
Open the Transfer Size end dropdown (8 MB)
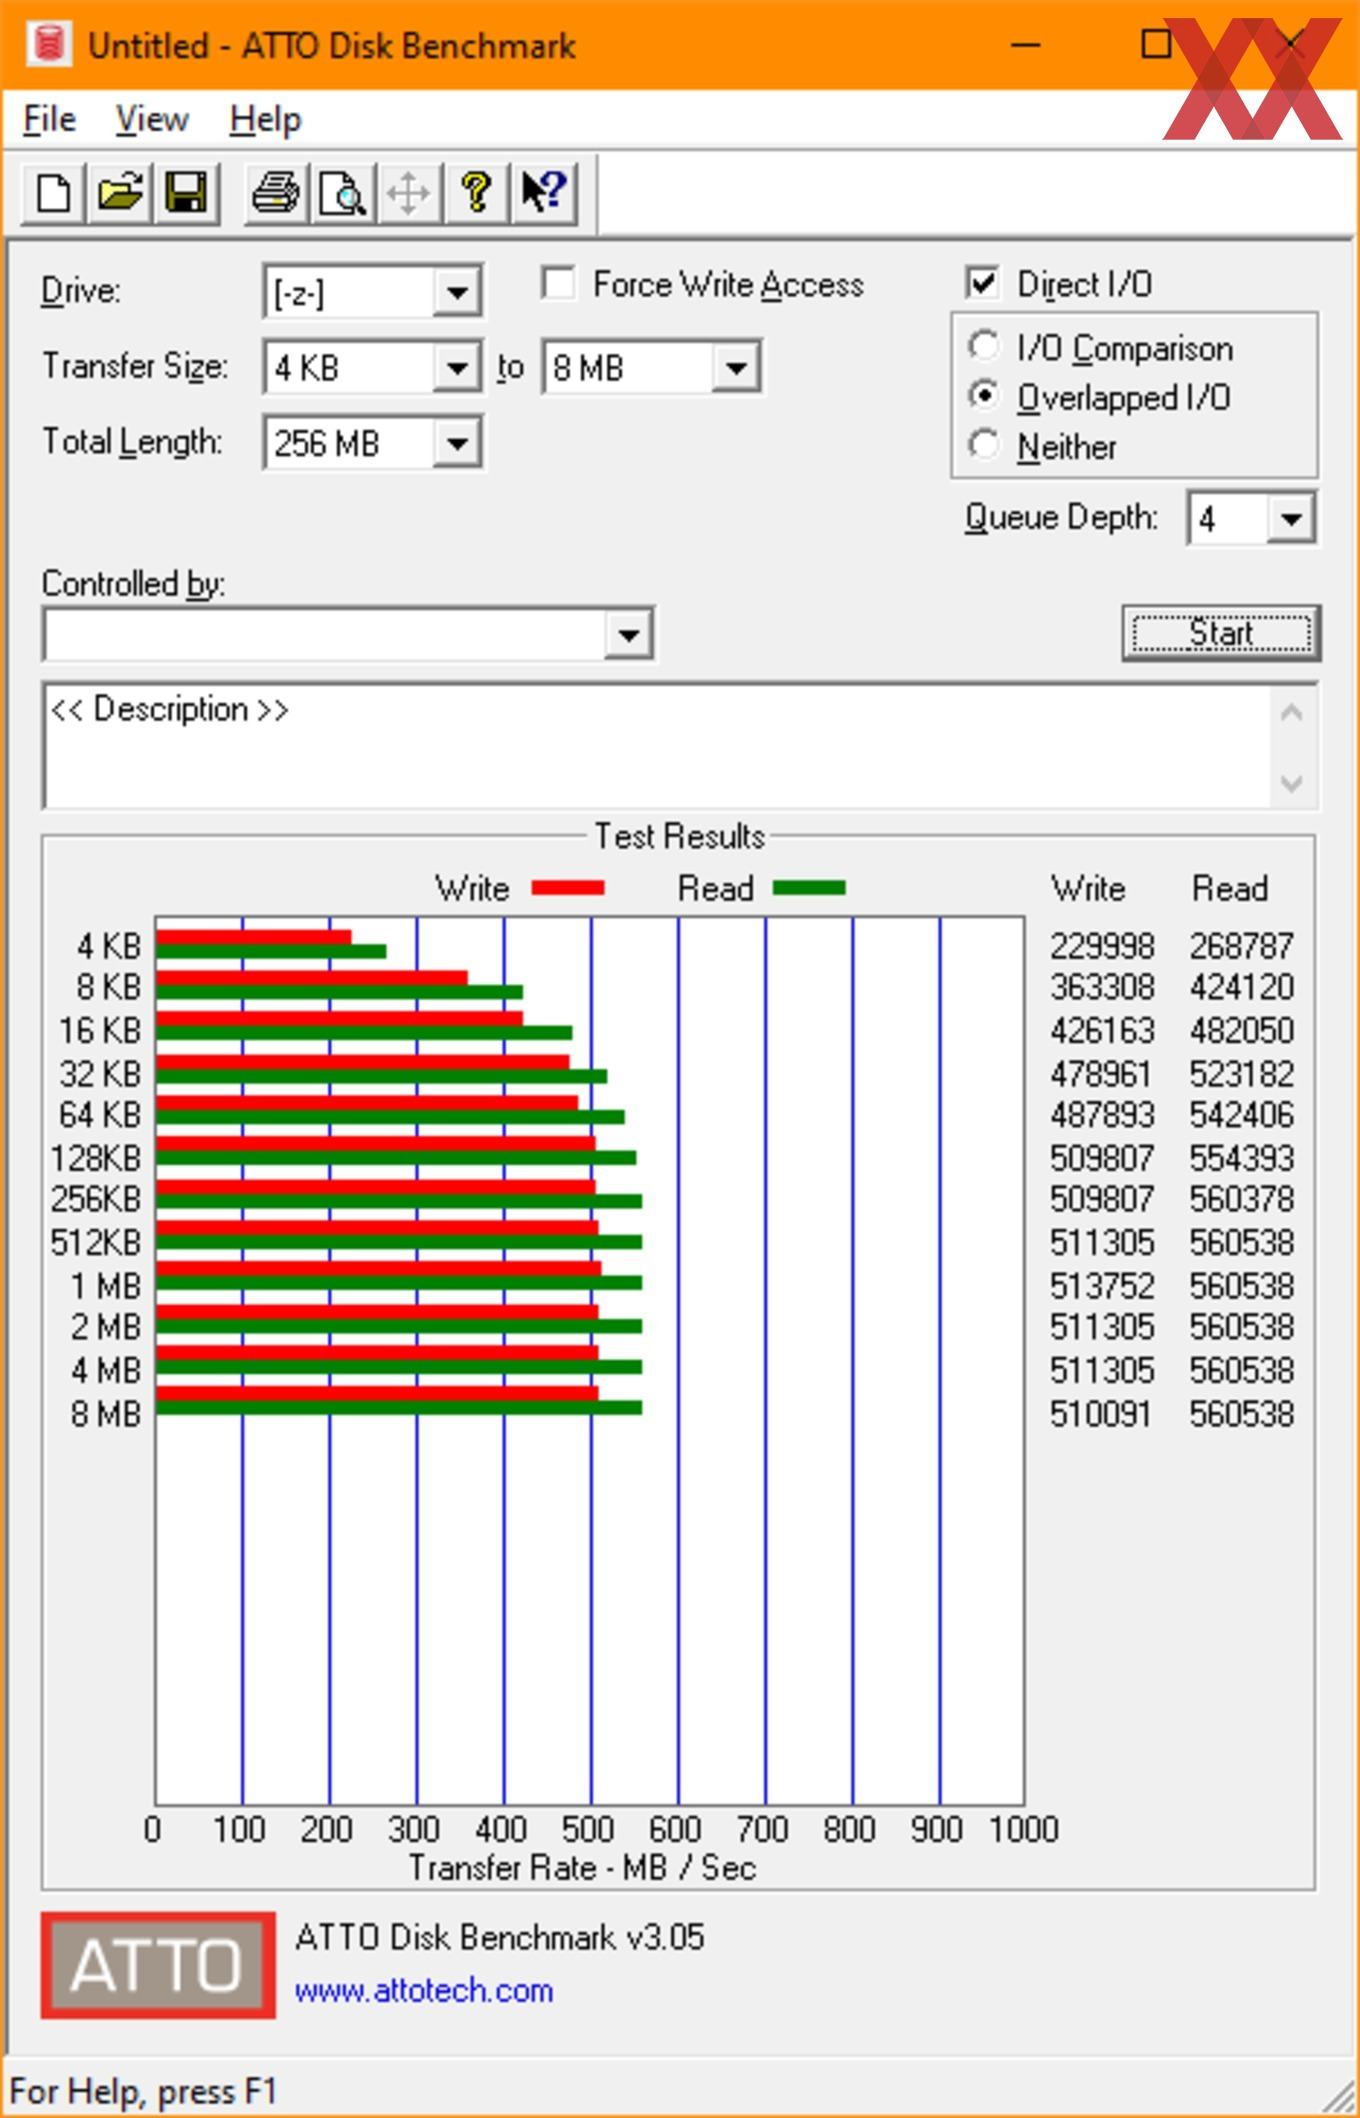[735, 368]
